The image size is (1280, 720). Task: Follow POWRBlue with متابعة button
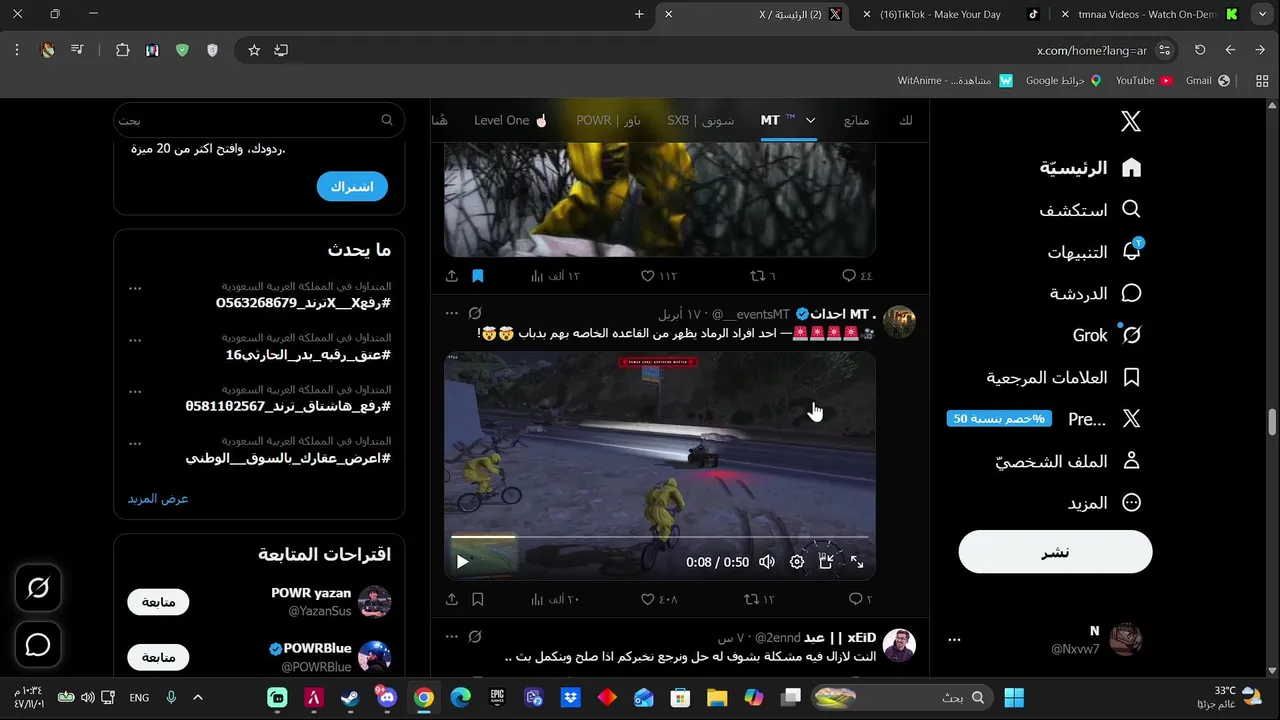(x=158, y=657)
